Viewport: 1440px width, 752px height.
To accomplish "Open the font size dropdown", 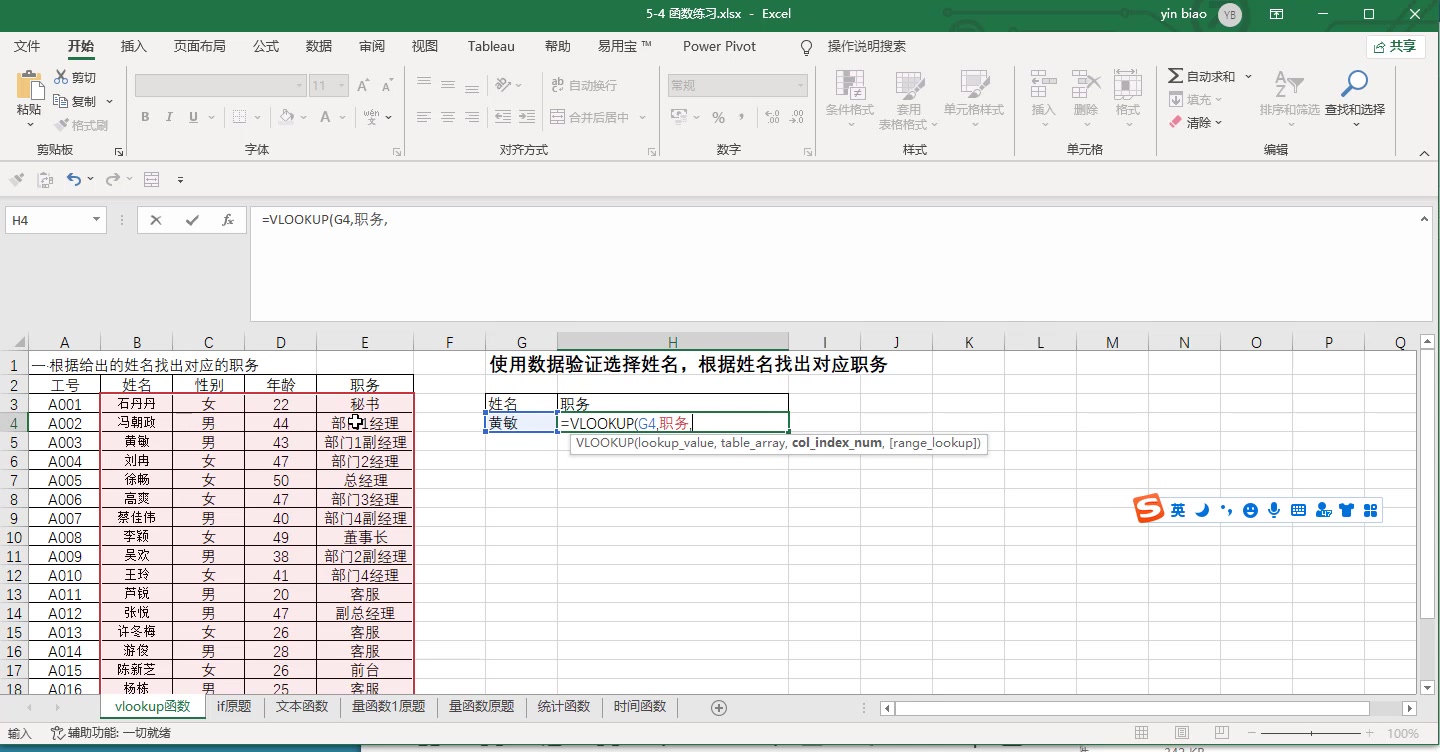I will 339,85.
